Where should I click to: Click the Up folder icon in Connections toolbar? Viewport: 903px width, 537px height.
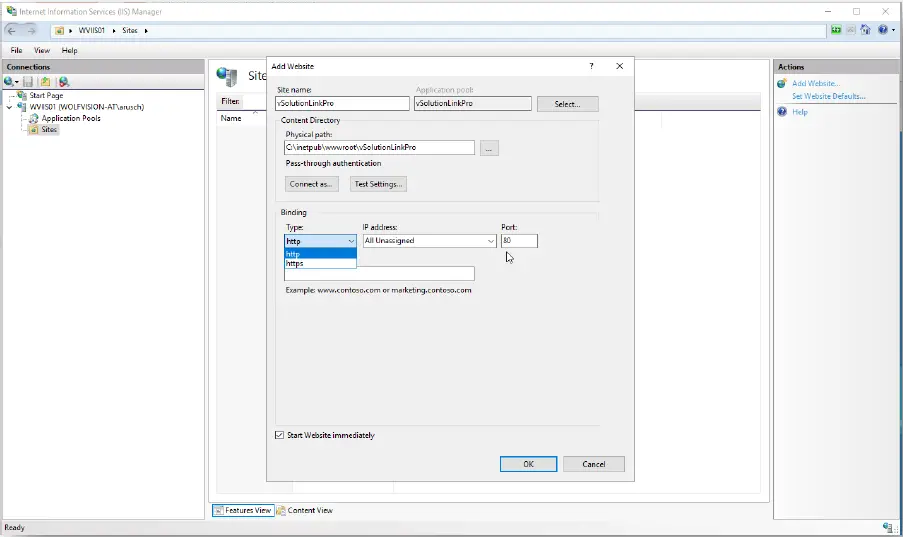click(x=45, y=81)
